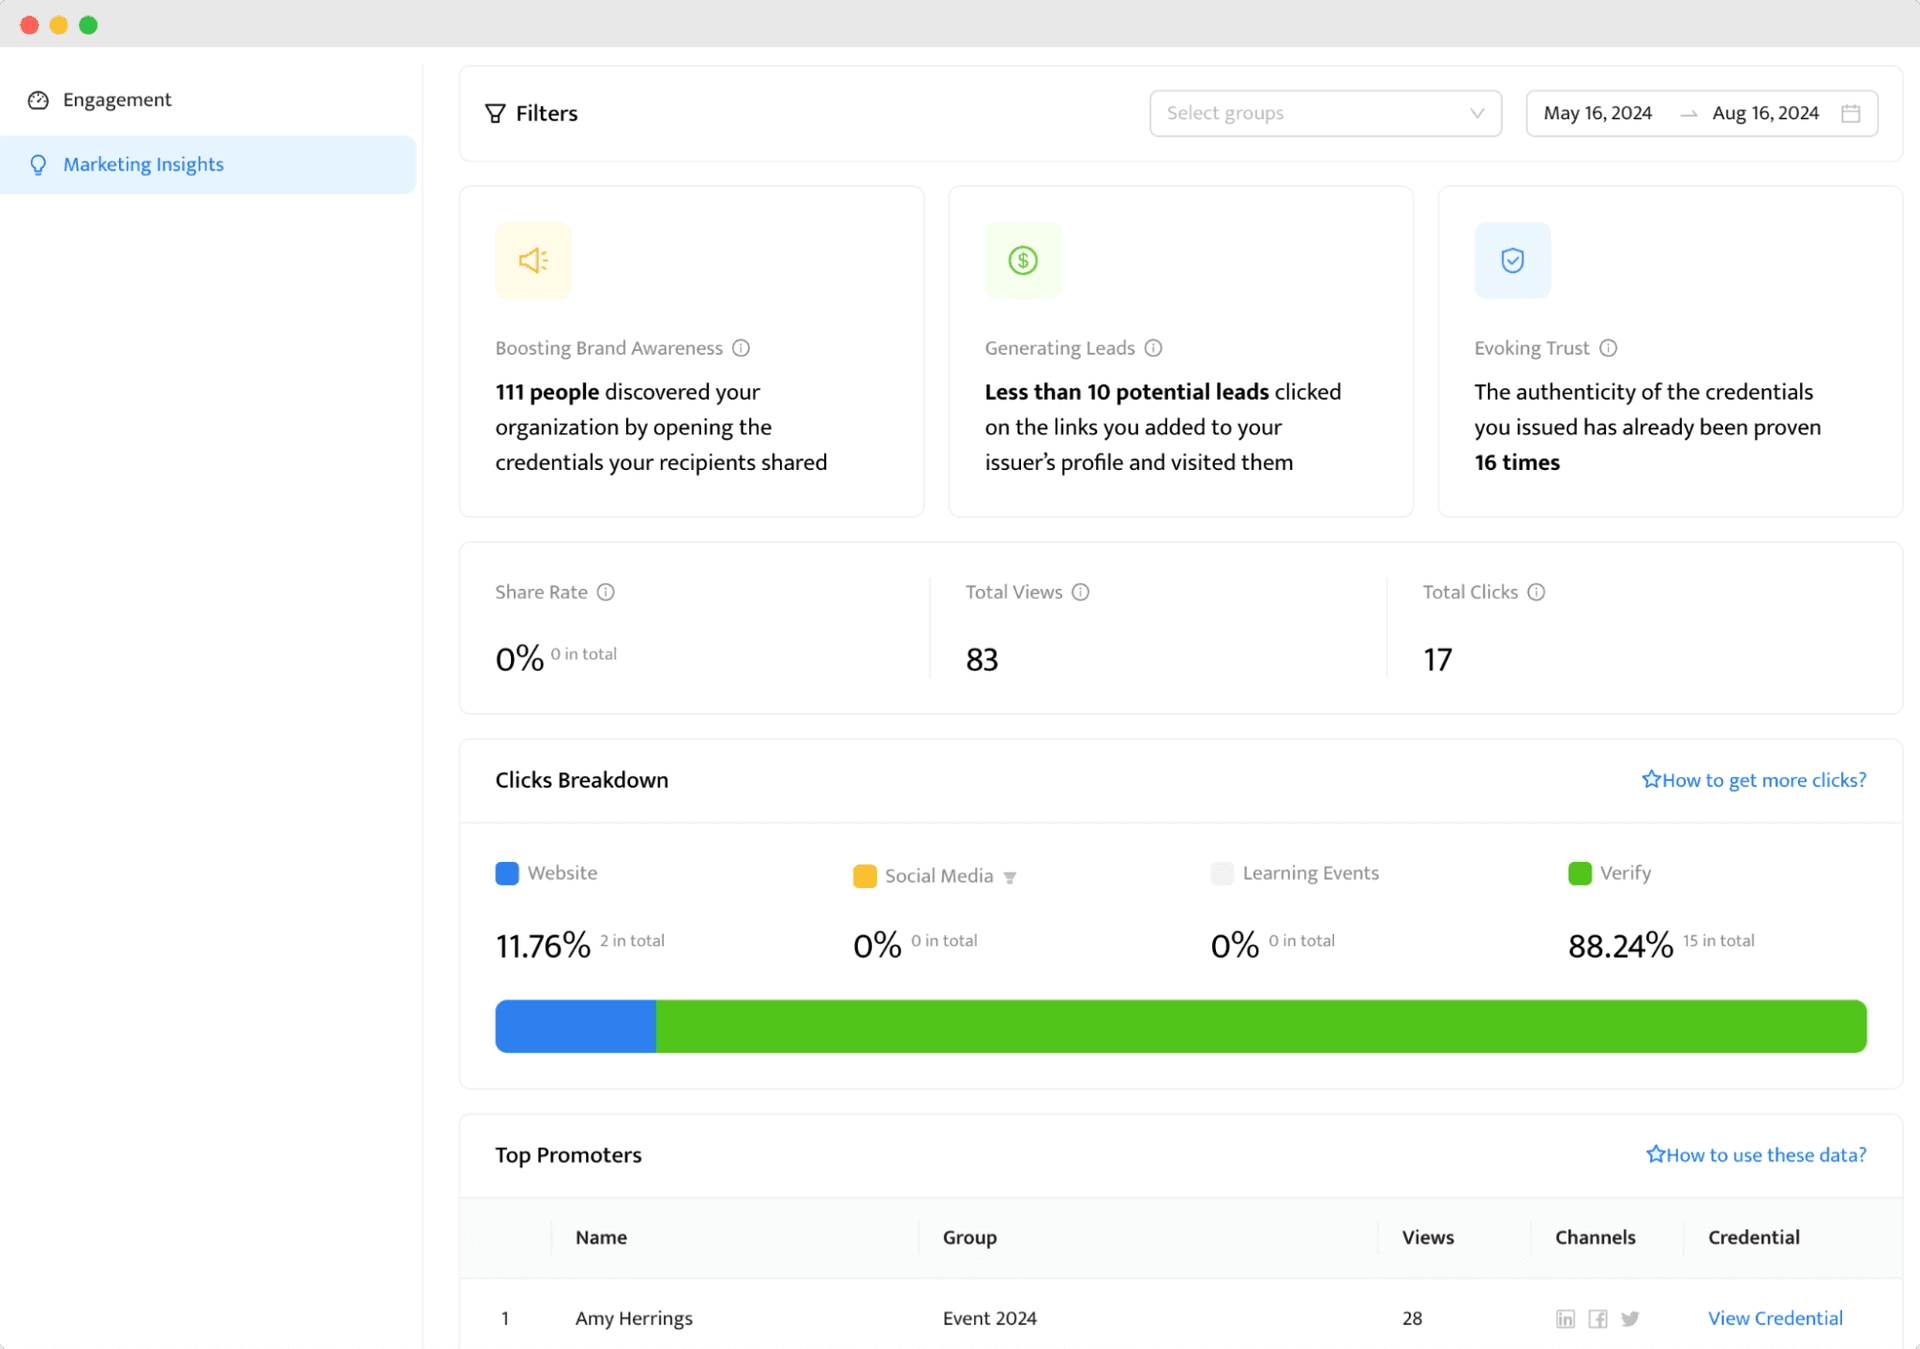
Task: Select Marketing Insights in sidebar
Action: click(207, 164)
